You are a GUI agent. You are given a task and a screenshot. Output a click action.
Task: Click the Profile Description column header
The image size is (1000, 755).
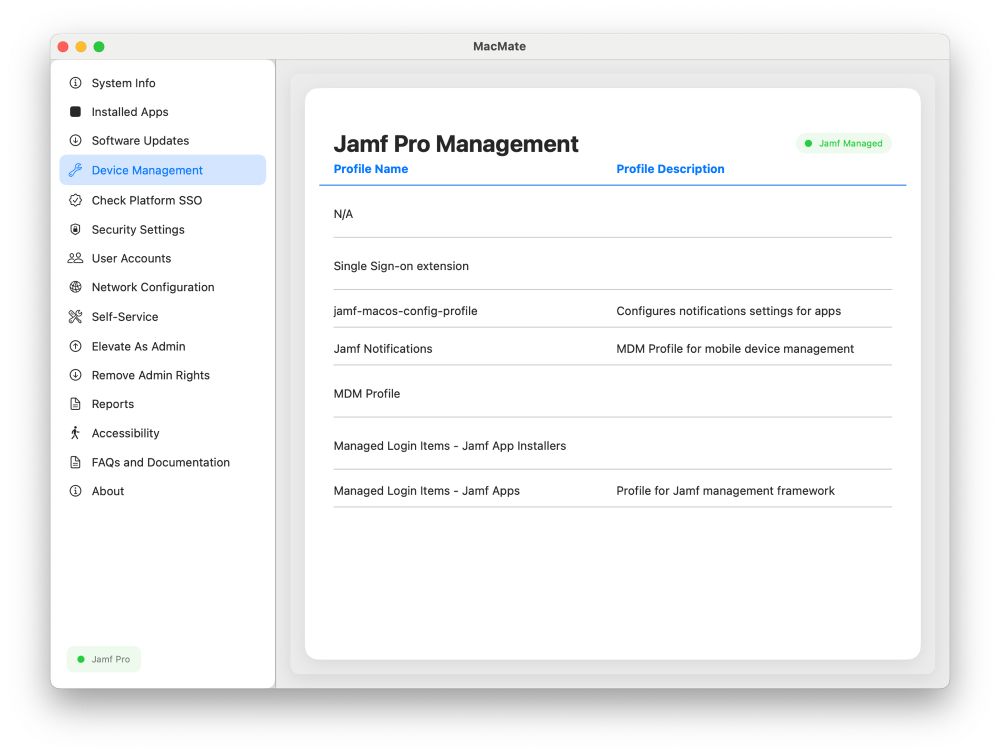tap(670, 169)
